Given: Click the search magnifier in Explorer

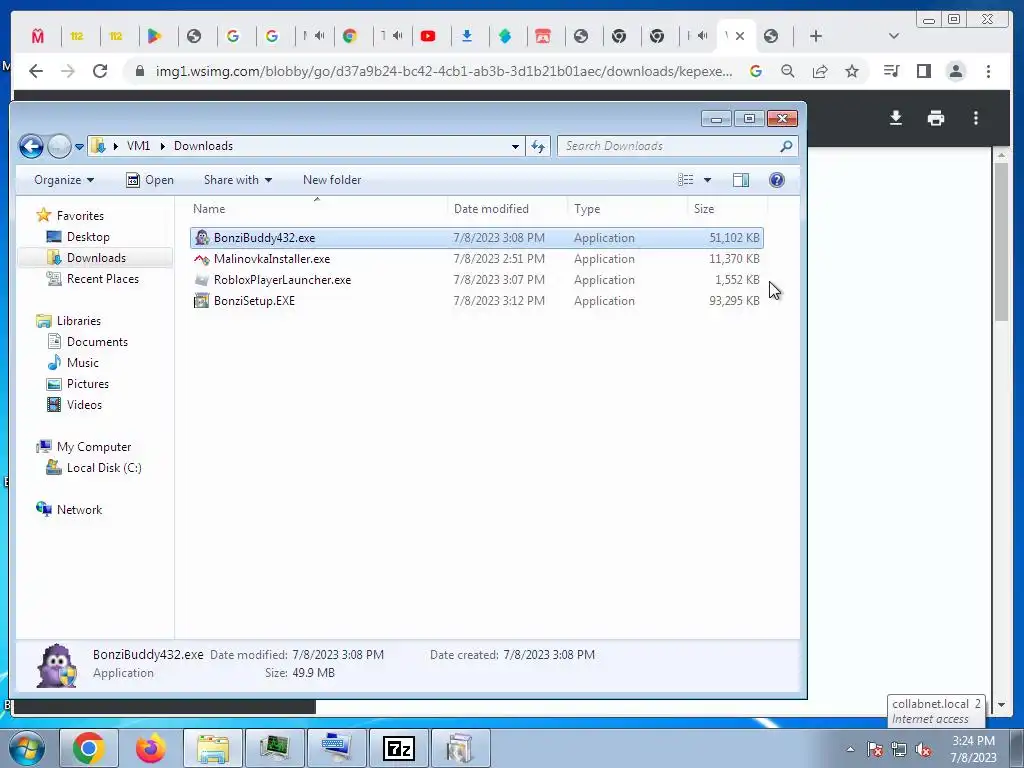Looking at the screenshot, I should click(x=786, y=146).
